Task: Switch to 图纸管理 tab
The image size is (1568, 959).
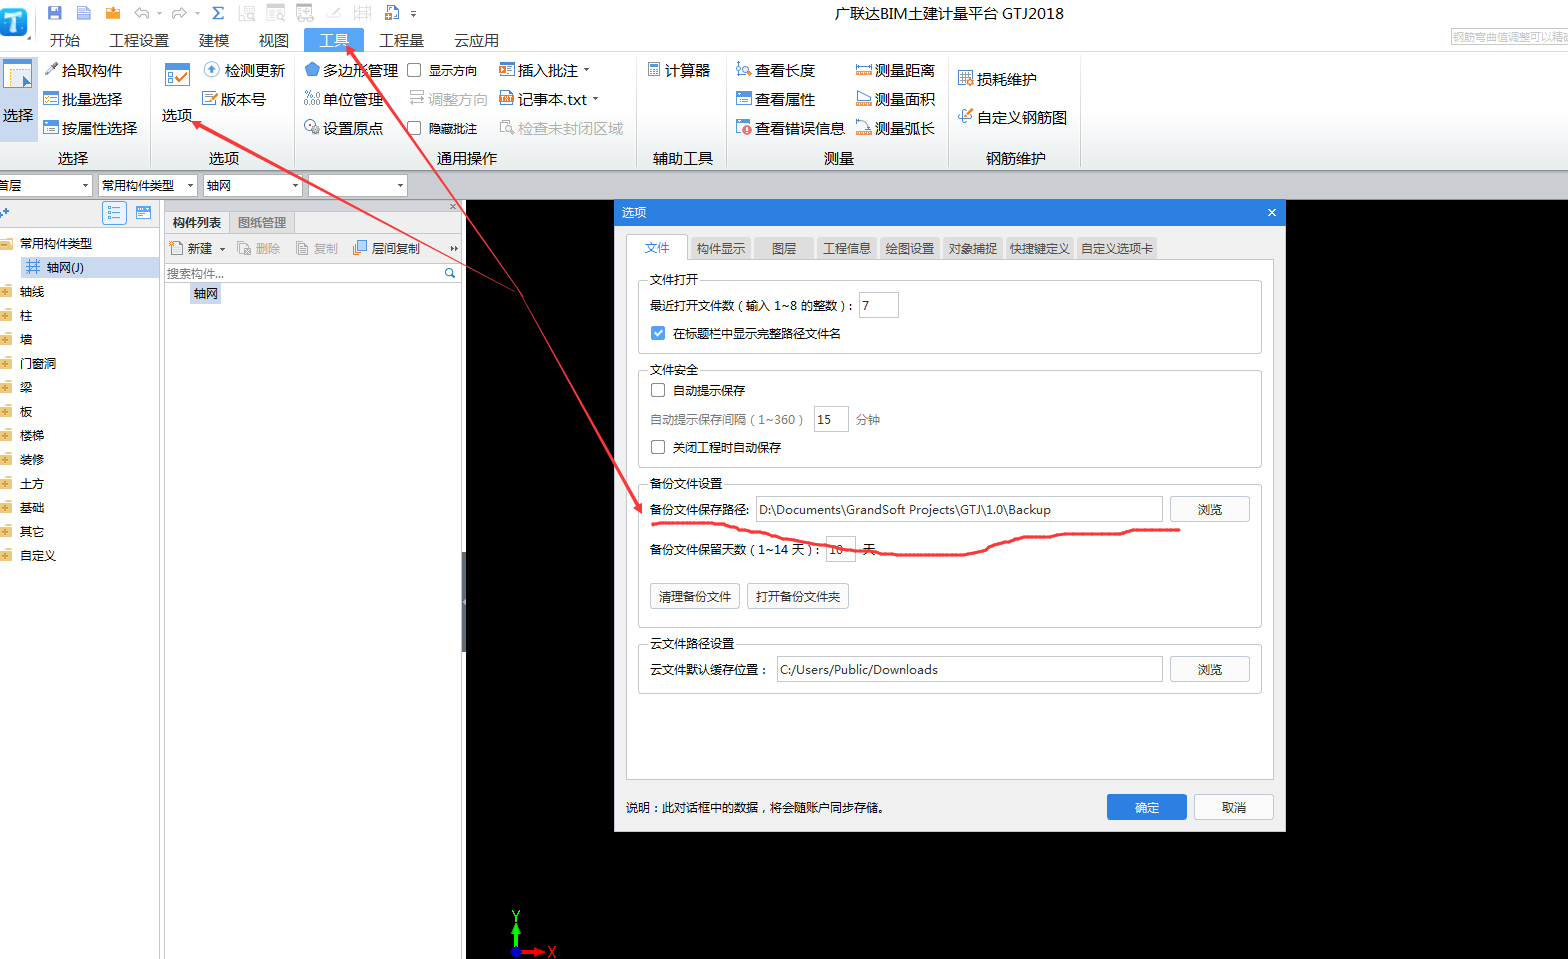Action: [x=262, y=222]
